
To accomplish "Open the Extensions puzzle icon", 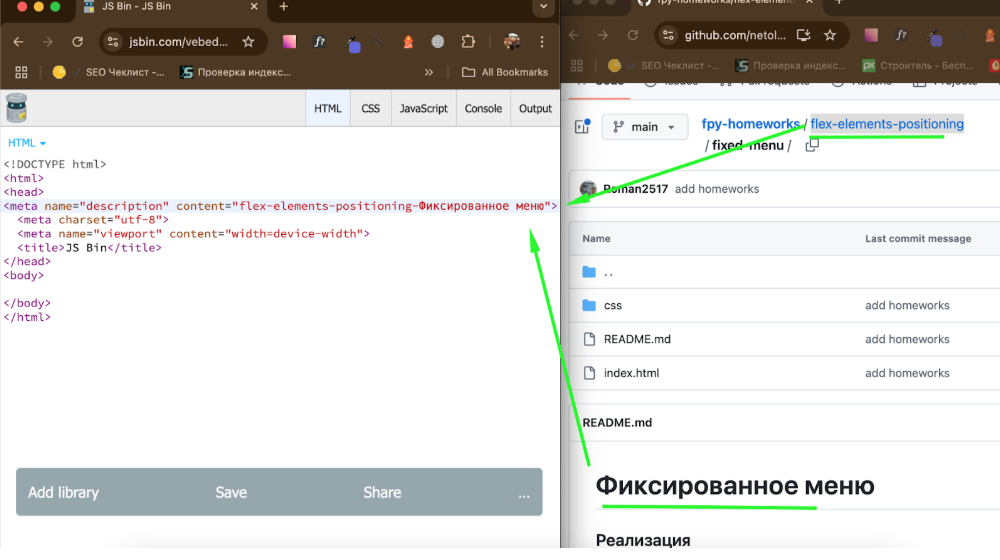I will click(468, 42).
